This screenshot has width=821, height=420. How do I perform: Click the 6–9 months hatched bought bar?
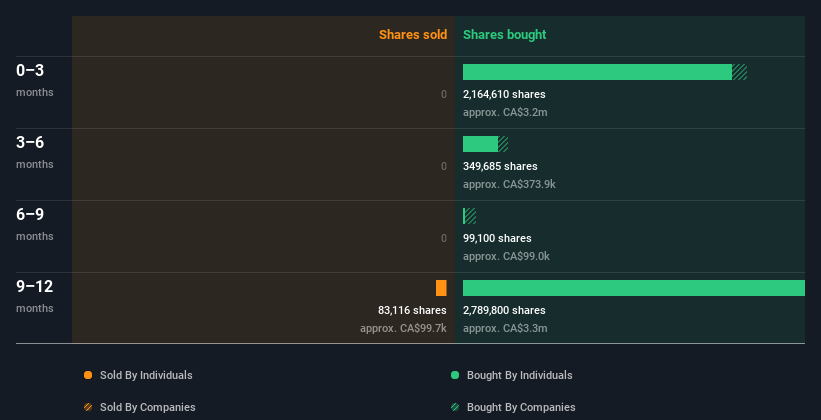pos(470,216)
